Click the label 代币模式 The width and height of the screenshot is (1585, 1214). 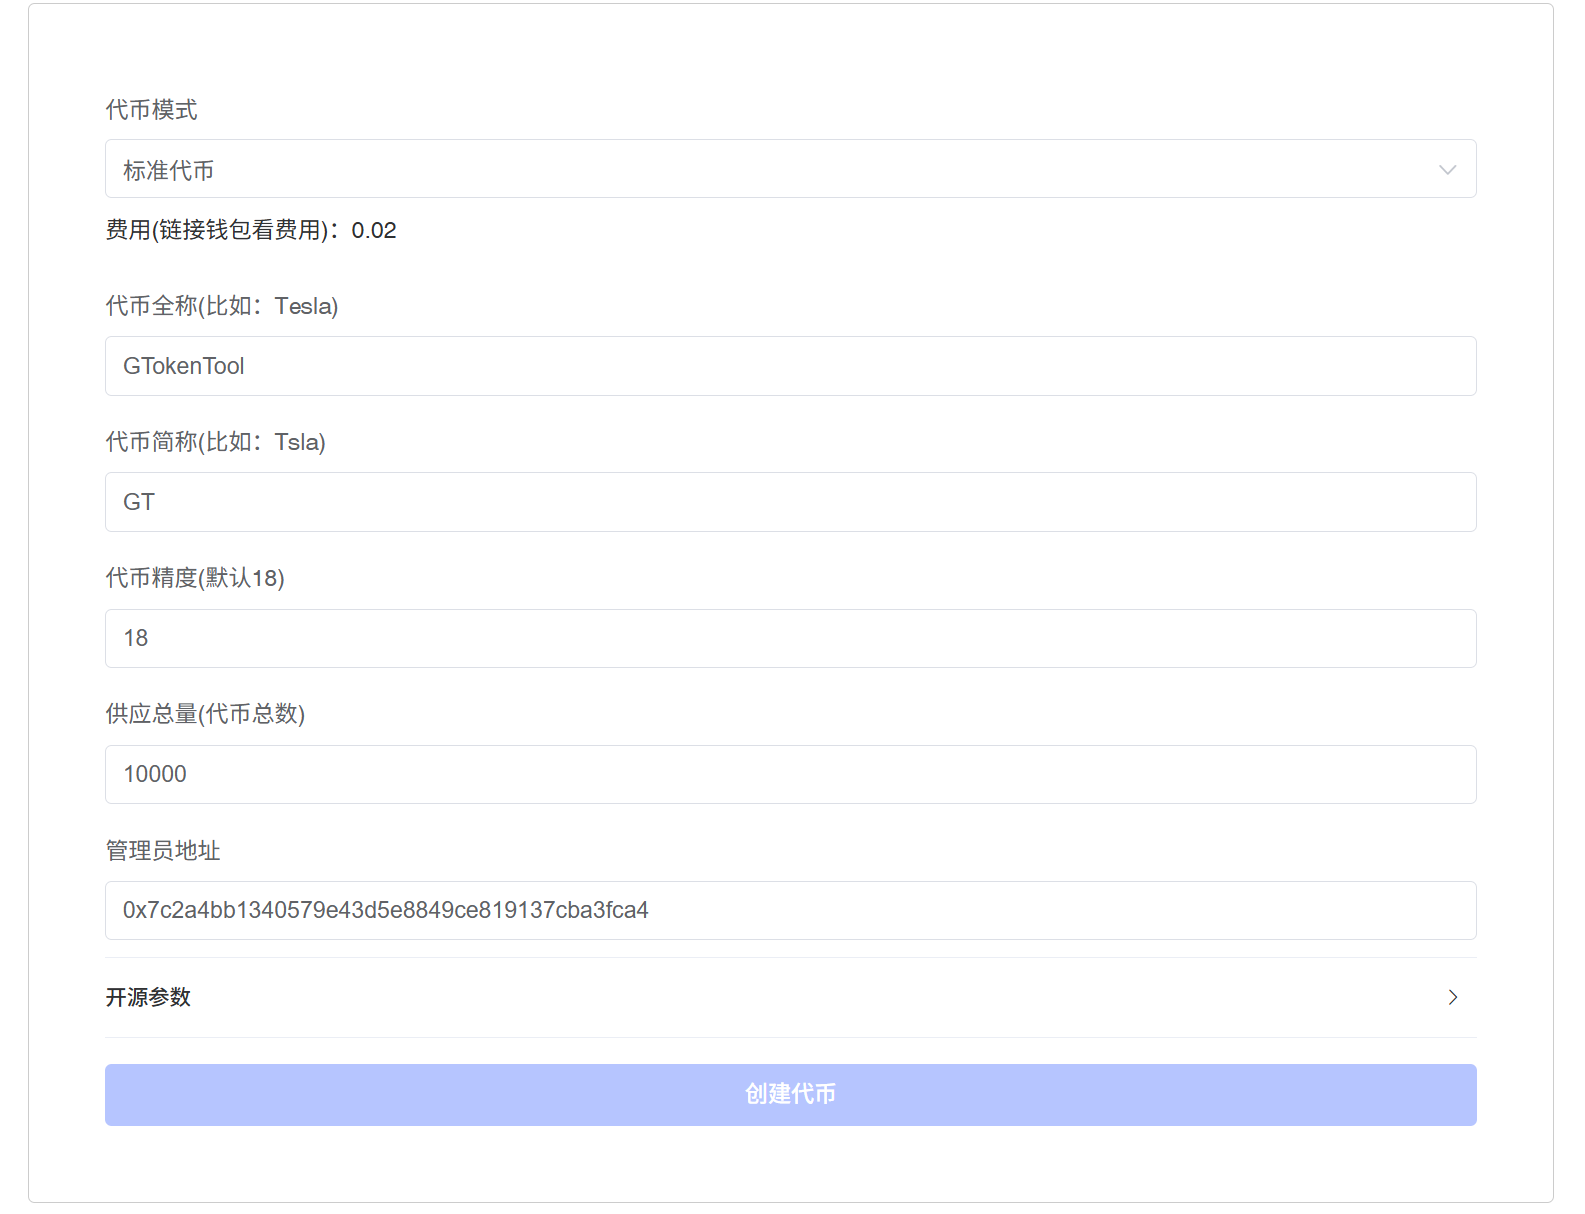(152, 110)
